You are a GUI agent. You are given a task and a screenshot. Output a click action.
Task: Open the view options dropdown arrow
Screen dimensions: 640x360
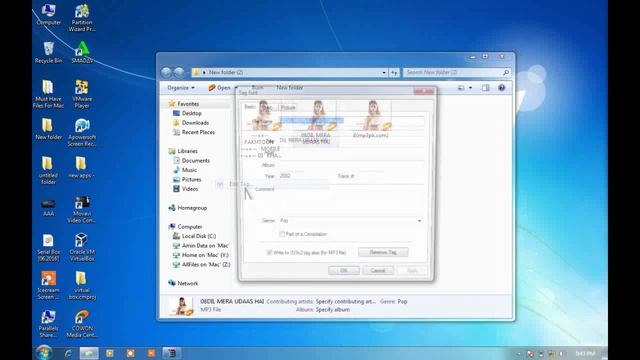coord(470,88)
